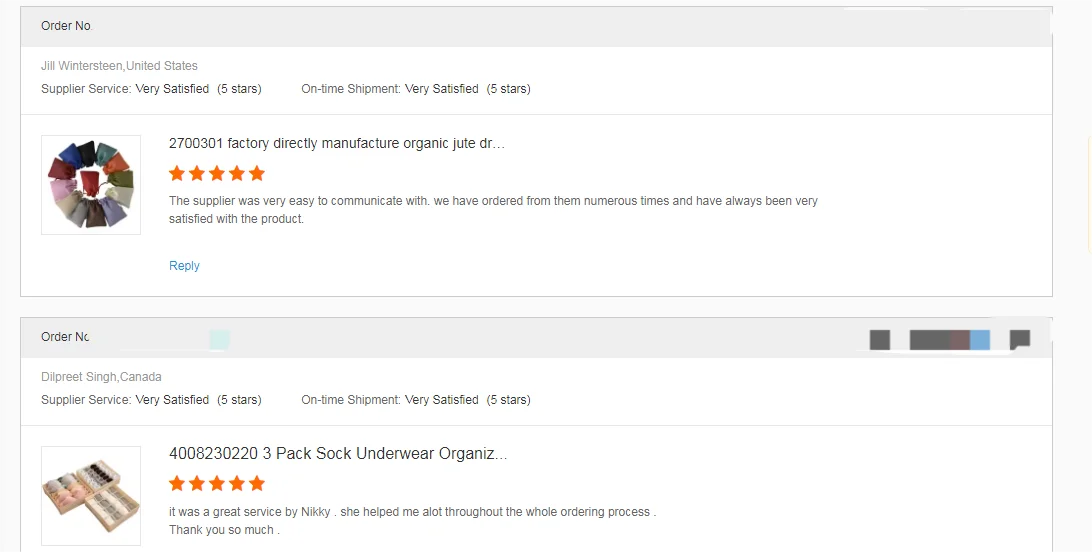Open the sock underwear organizer thumbnail

(91, 496)
